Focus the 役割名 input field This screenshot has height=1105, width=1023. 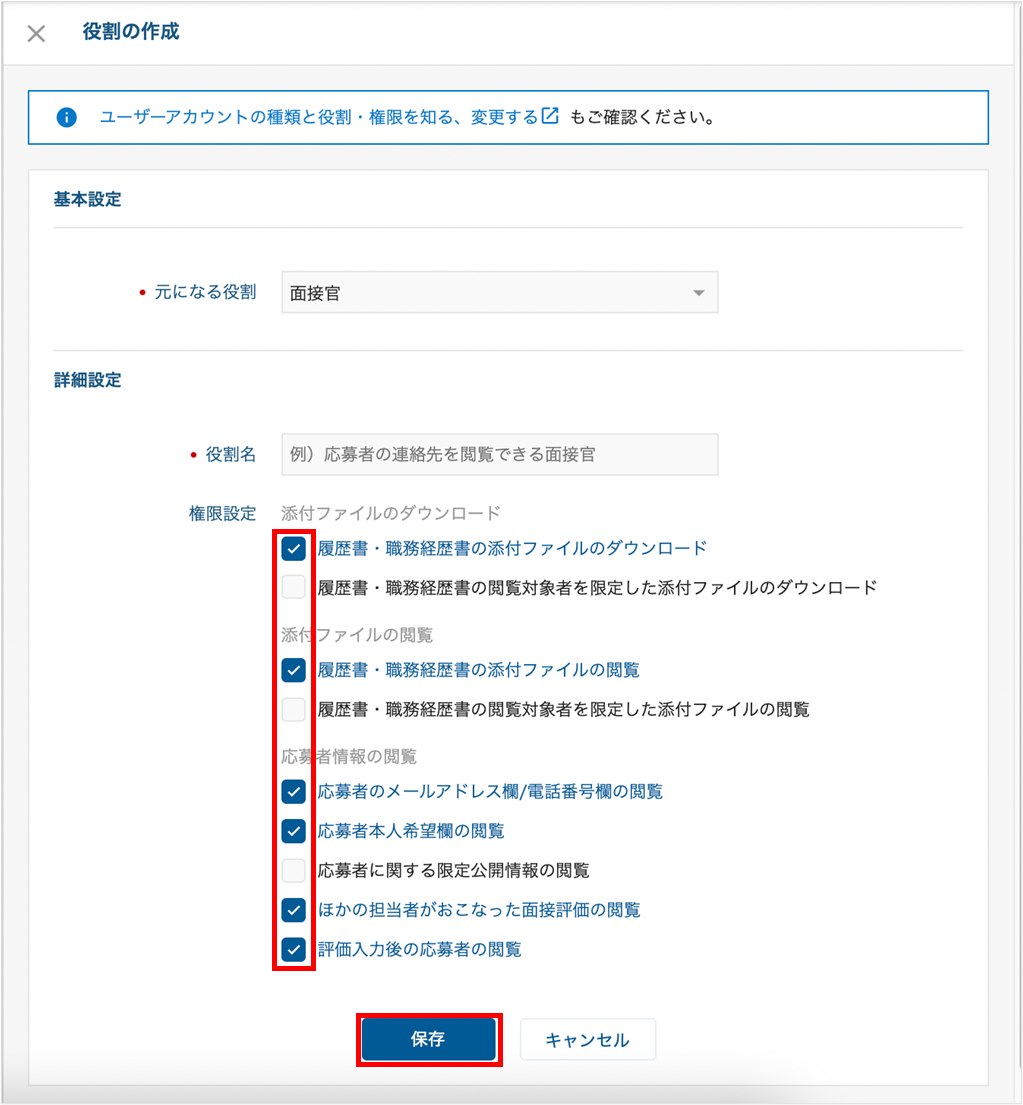pyautogui.click(x=500, y=455)
